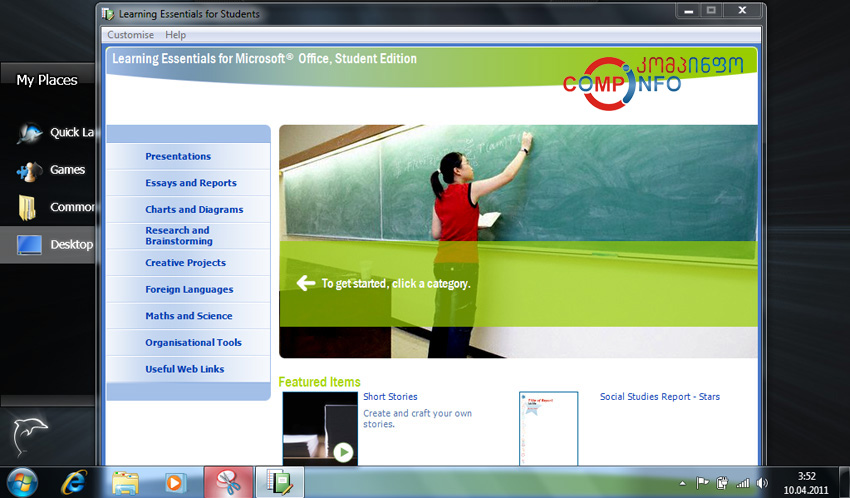Select Desktop in My Places sidebar
The height and width of the screenshot is (498, 850).
coord(48,245)
